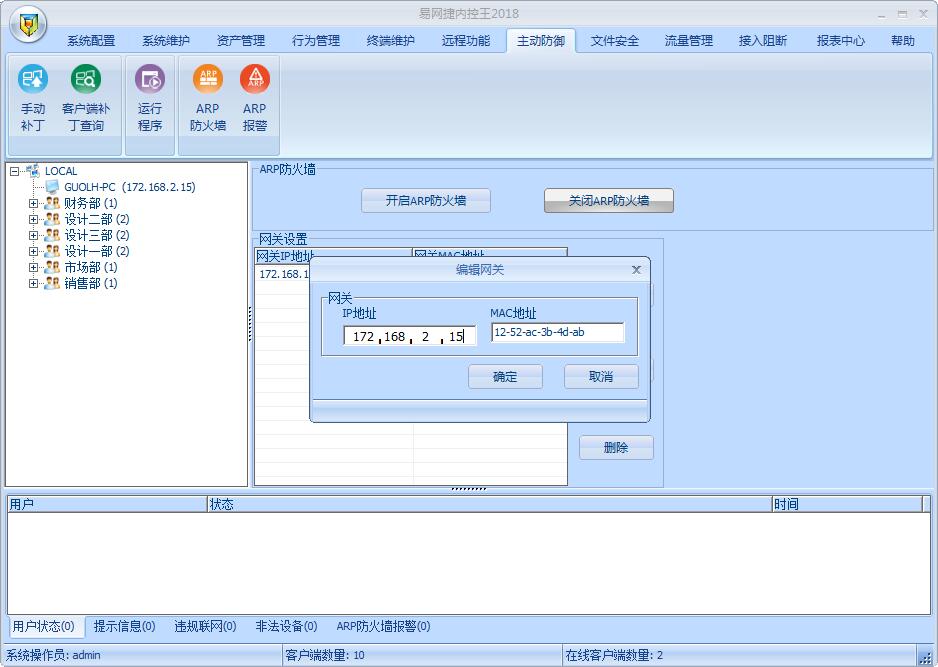Click the 销售部 group icon
Screen dimensions: 938x667
click(x=52, y=283)
